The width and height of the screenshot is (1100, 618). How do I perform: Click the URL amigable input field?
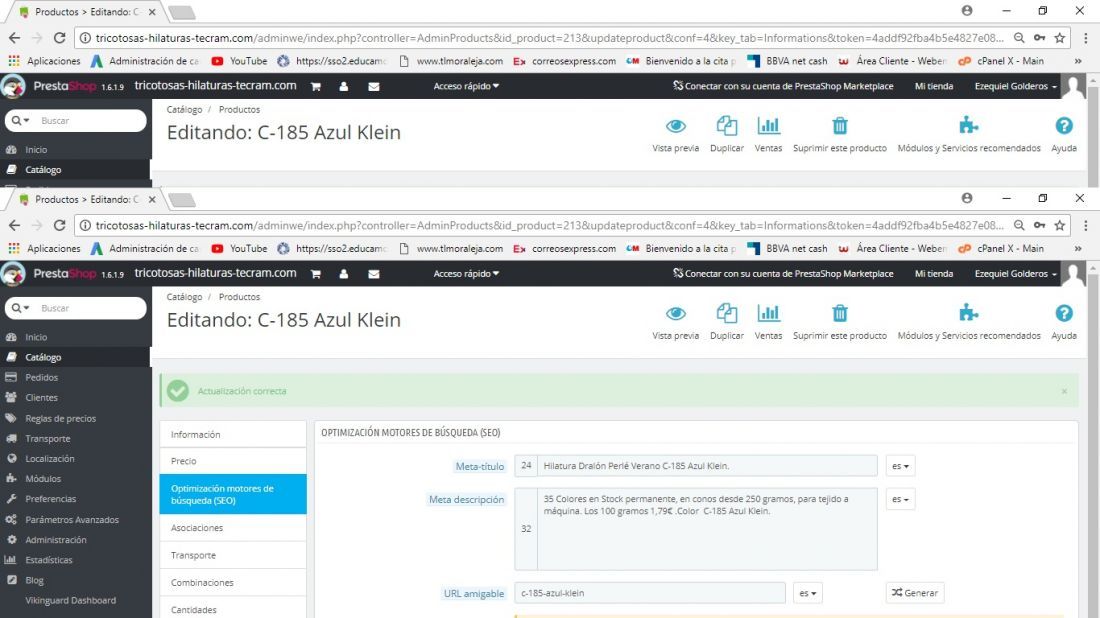coord(650,593)
